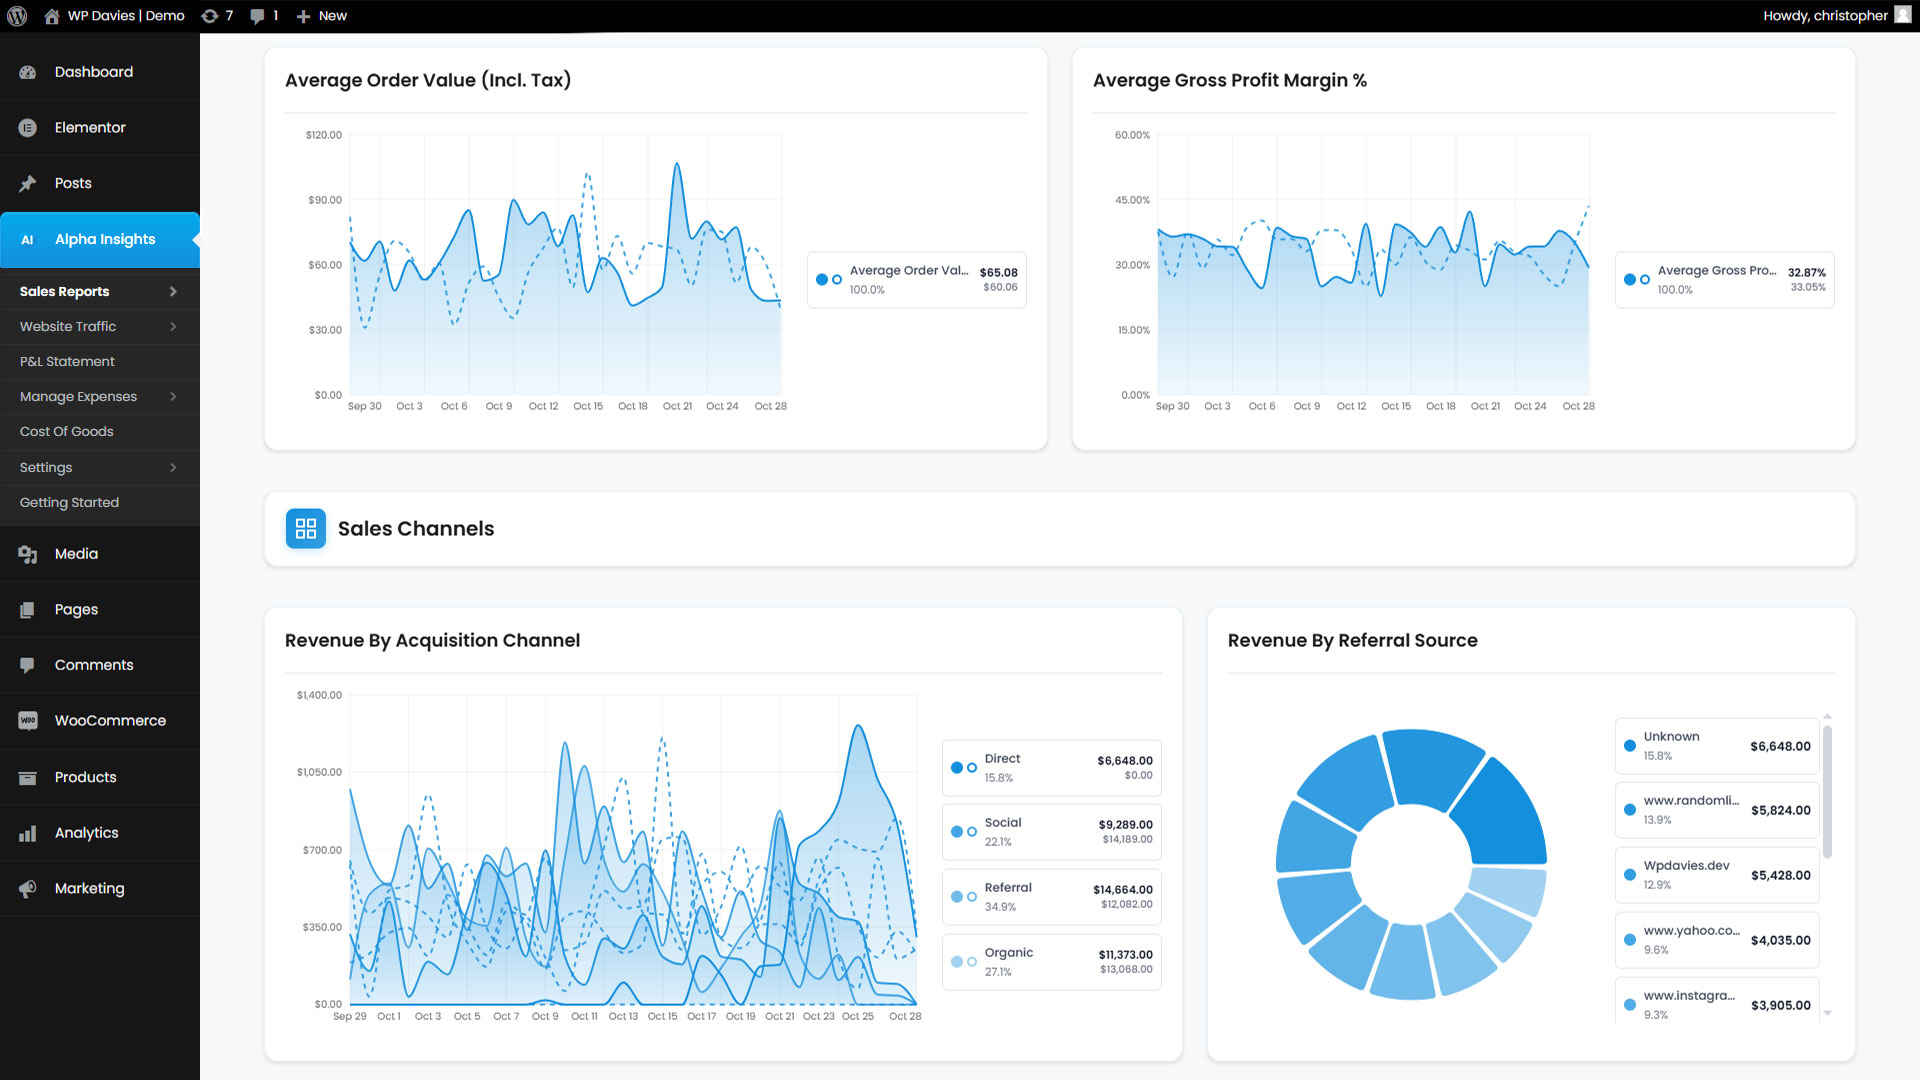
Task: Expand the Sales Reports submenu arrow
Action: tap(173, 292)
